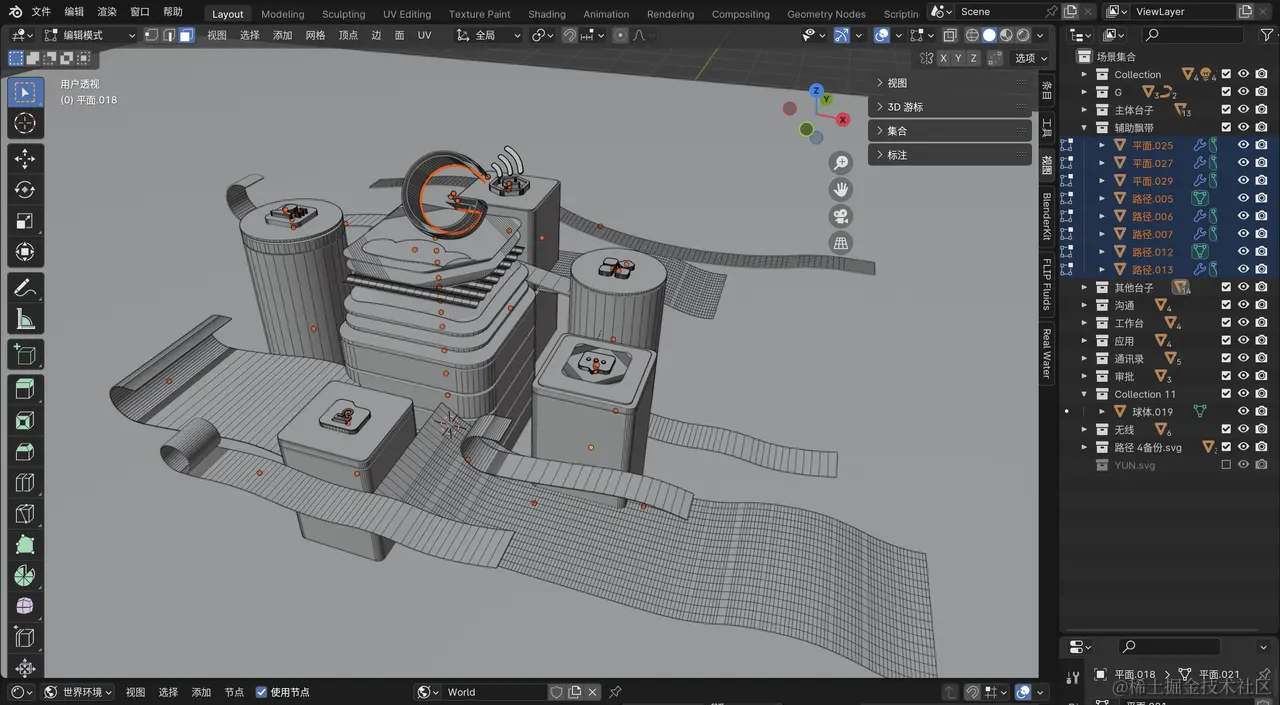Screen dimensions: 1280x705
Task: Select the Move tool in left toolbar
Action: point(25,158)
